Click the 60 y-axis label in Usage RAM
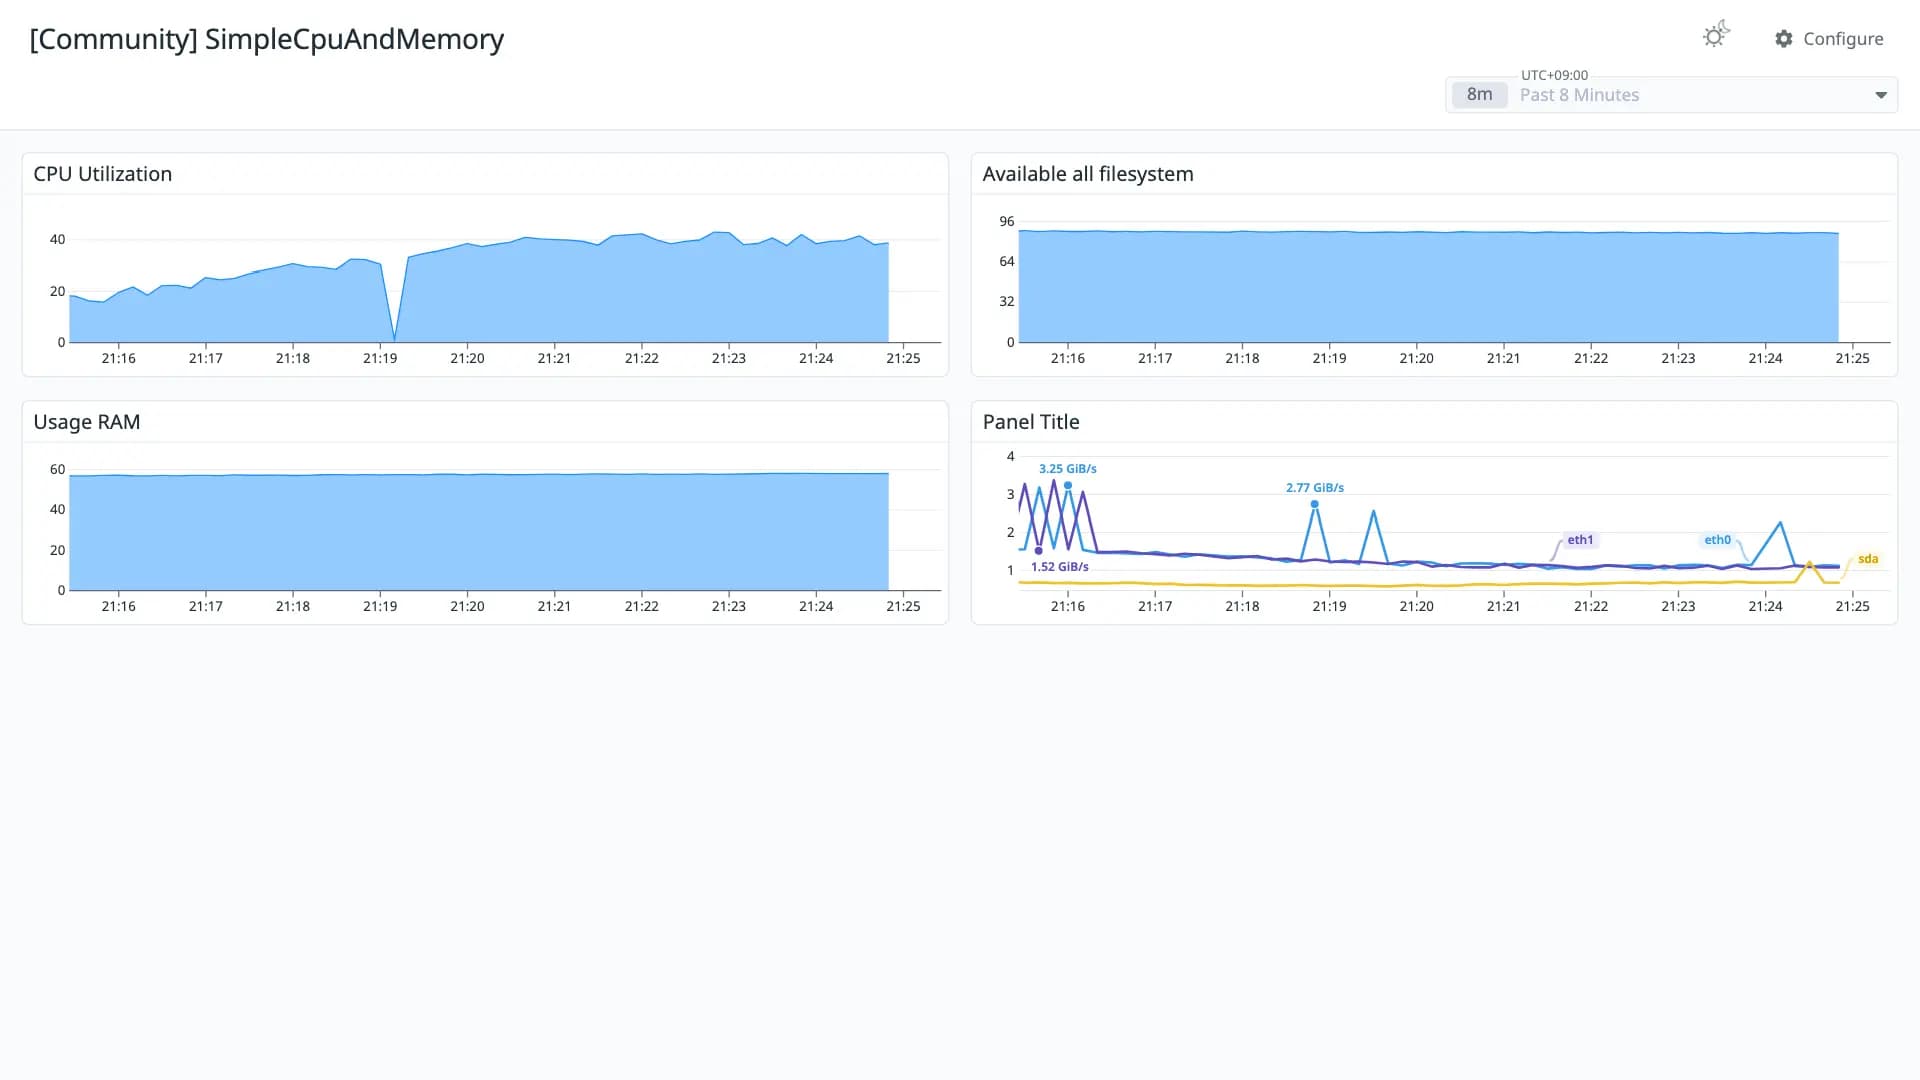1920x1080 pixels. (x=57, y=469)
